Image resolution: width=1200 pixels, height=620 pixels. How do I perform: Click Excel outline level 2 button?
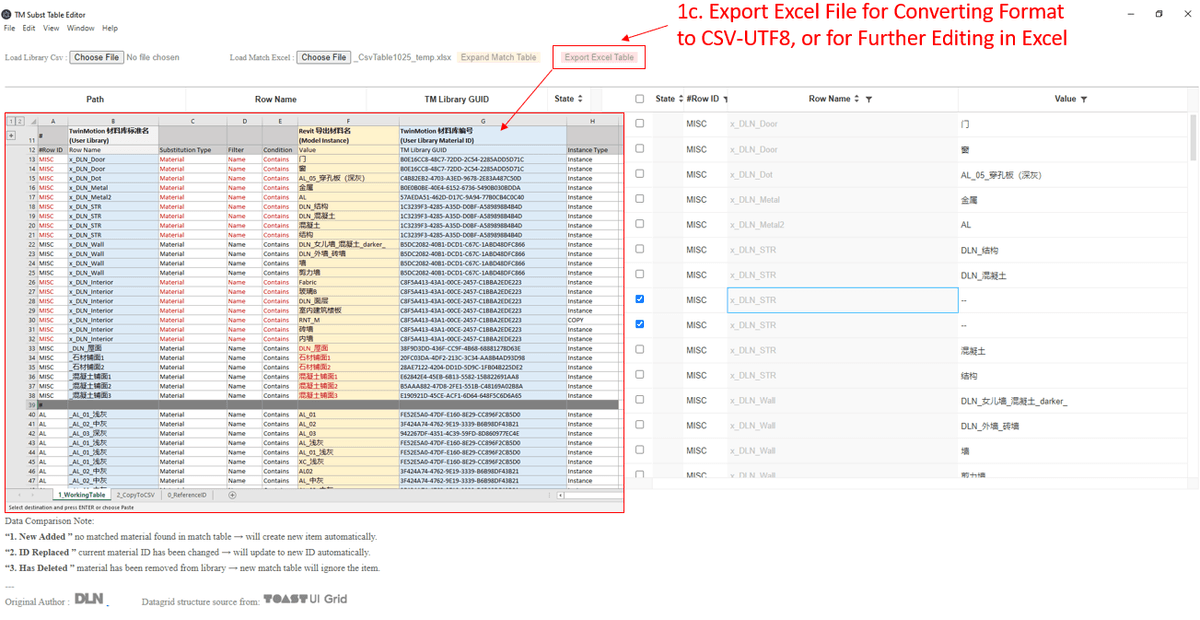pos(19,121)
